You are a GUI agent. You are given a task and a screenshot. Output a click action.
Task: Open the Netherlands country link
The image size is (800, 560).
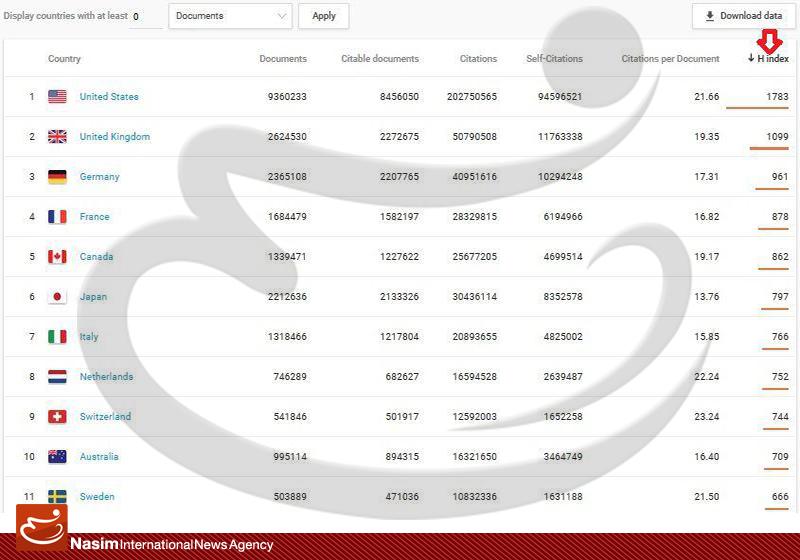(x=106, y=377)
